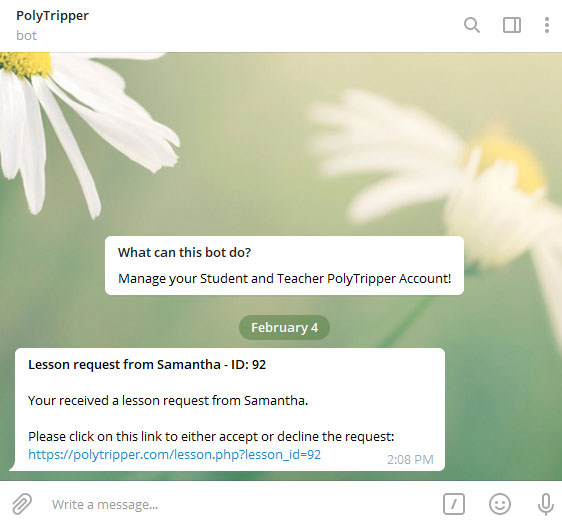Screen dimensions: 562x527
Task: Open the emoji picker smiley icon
Action: click(500, 504)
